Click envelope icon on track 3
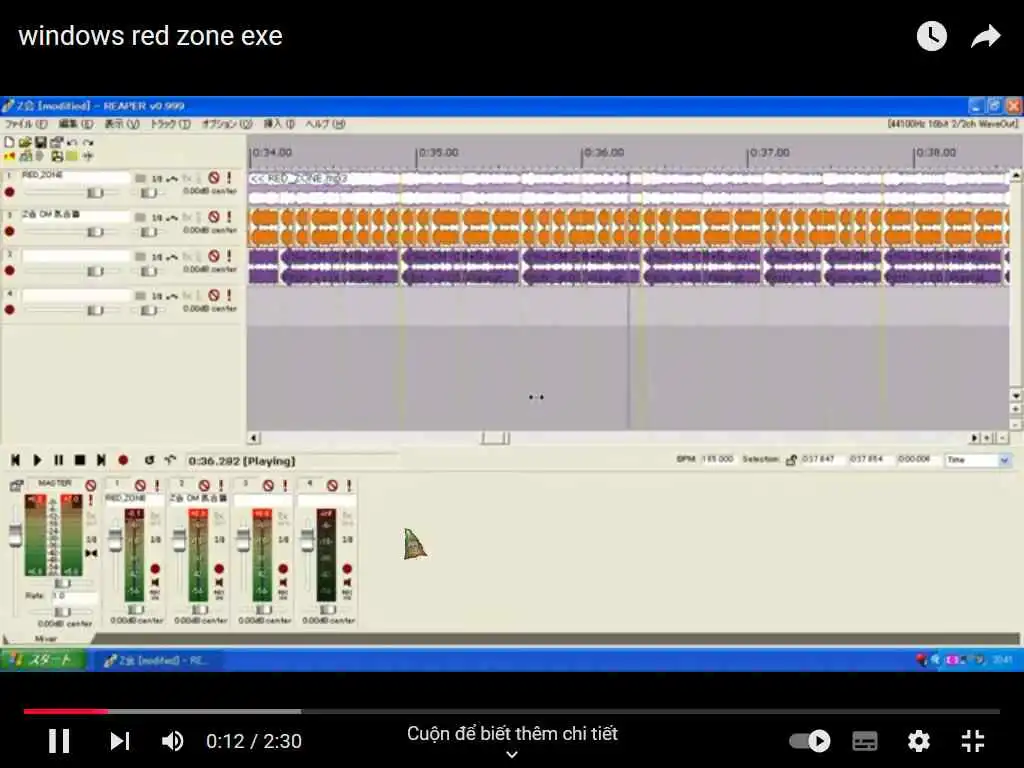This screenshot has height=768, width=1024. pyautogui.click(x=172, y=257)
